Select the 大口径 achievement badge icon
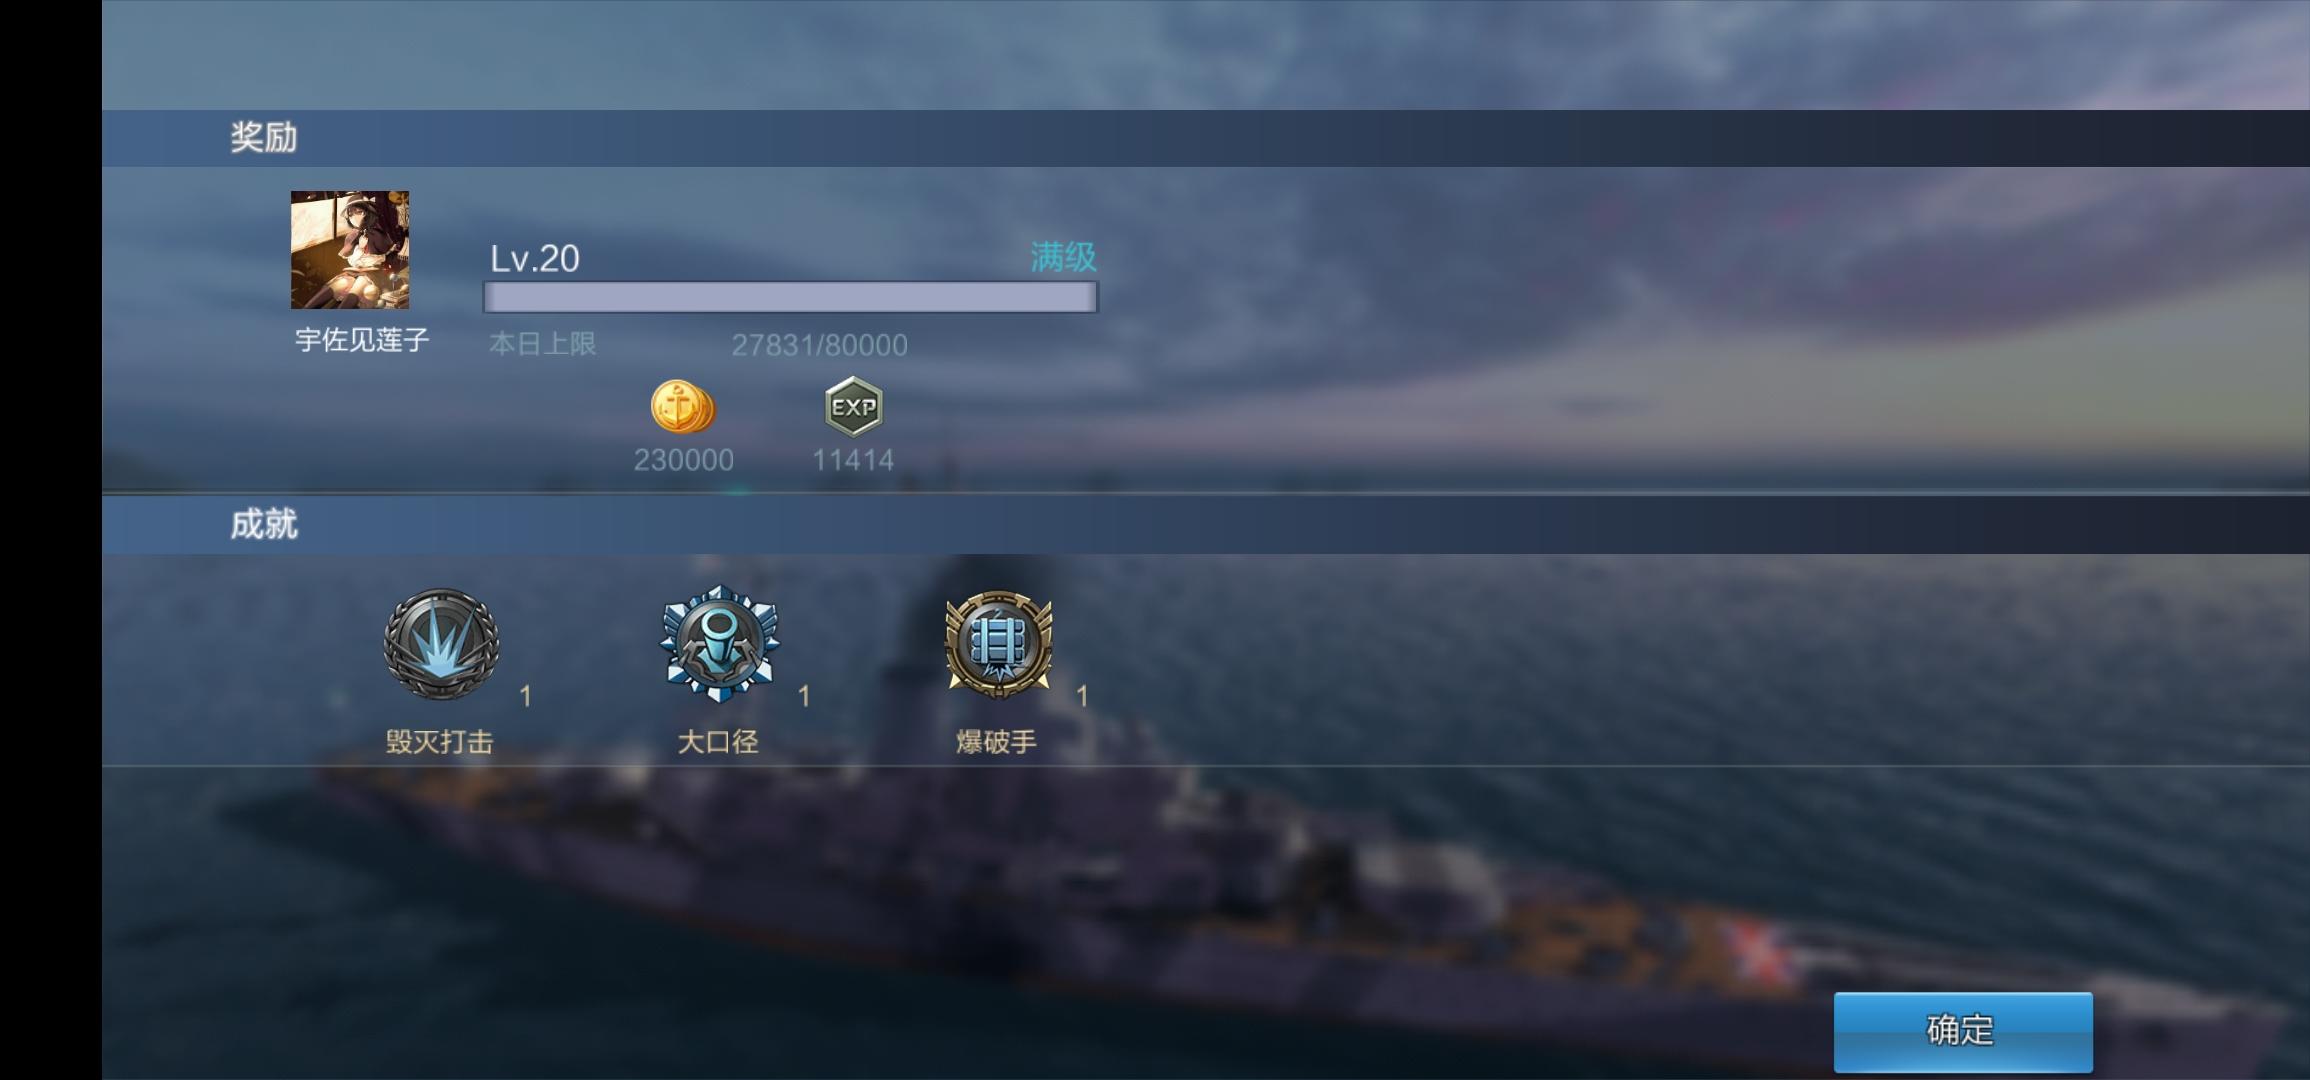This screenshot has height=1080, width=2310. coord(719,643)
